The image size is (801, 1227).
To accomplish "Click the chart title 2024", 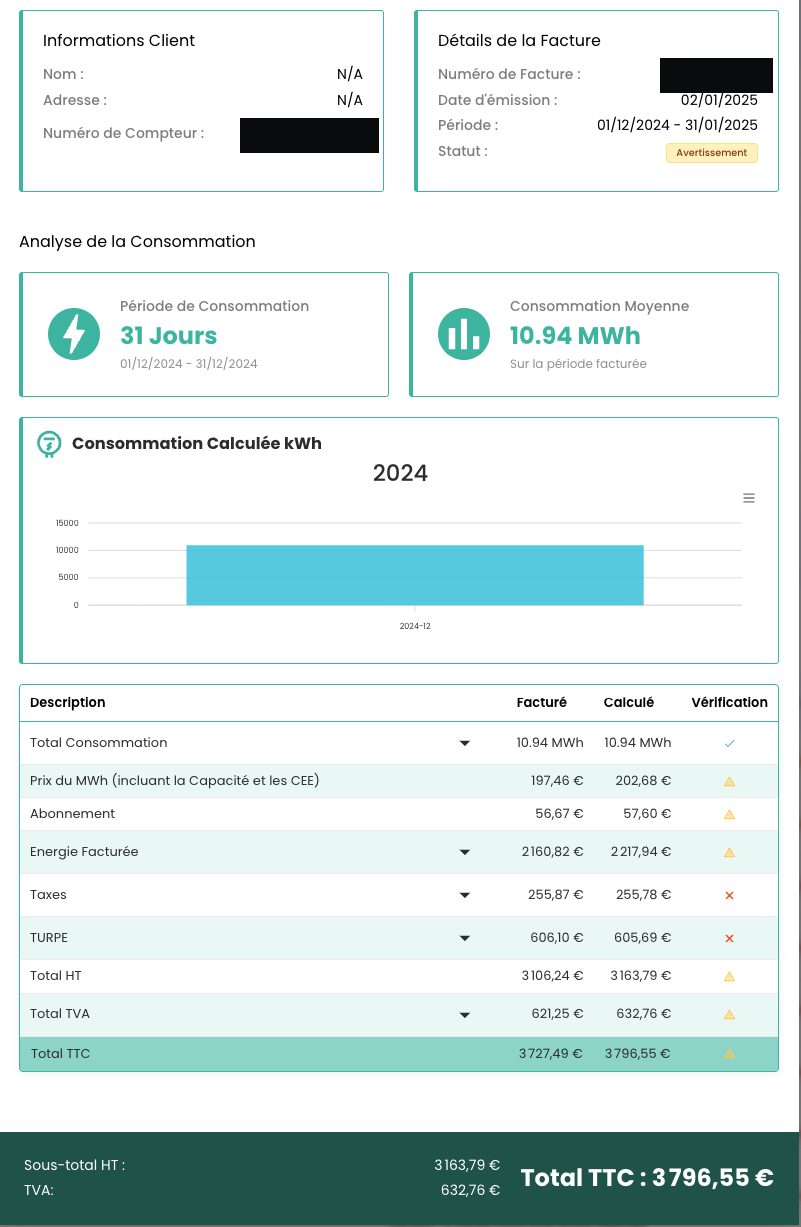I will pyautogui.click(x=400, y=473).
